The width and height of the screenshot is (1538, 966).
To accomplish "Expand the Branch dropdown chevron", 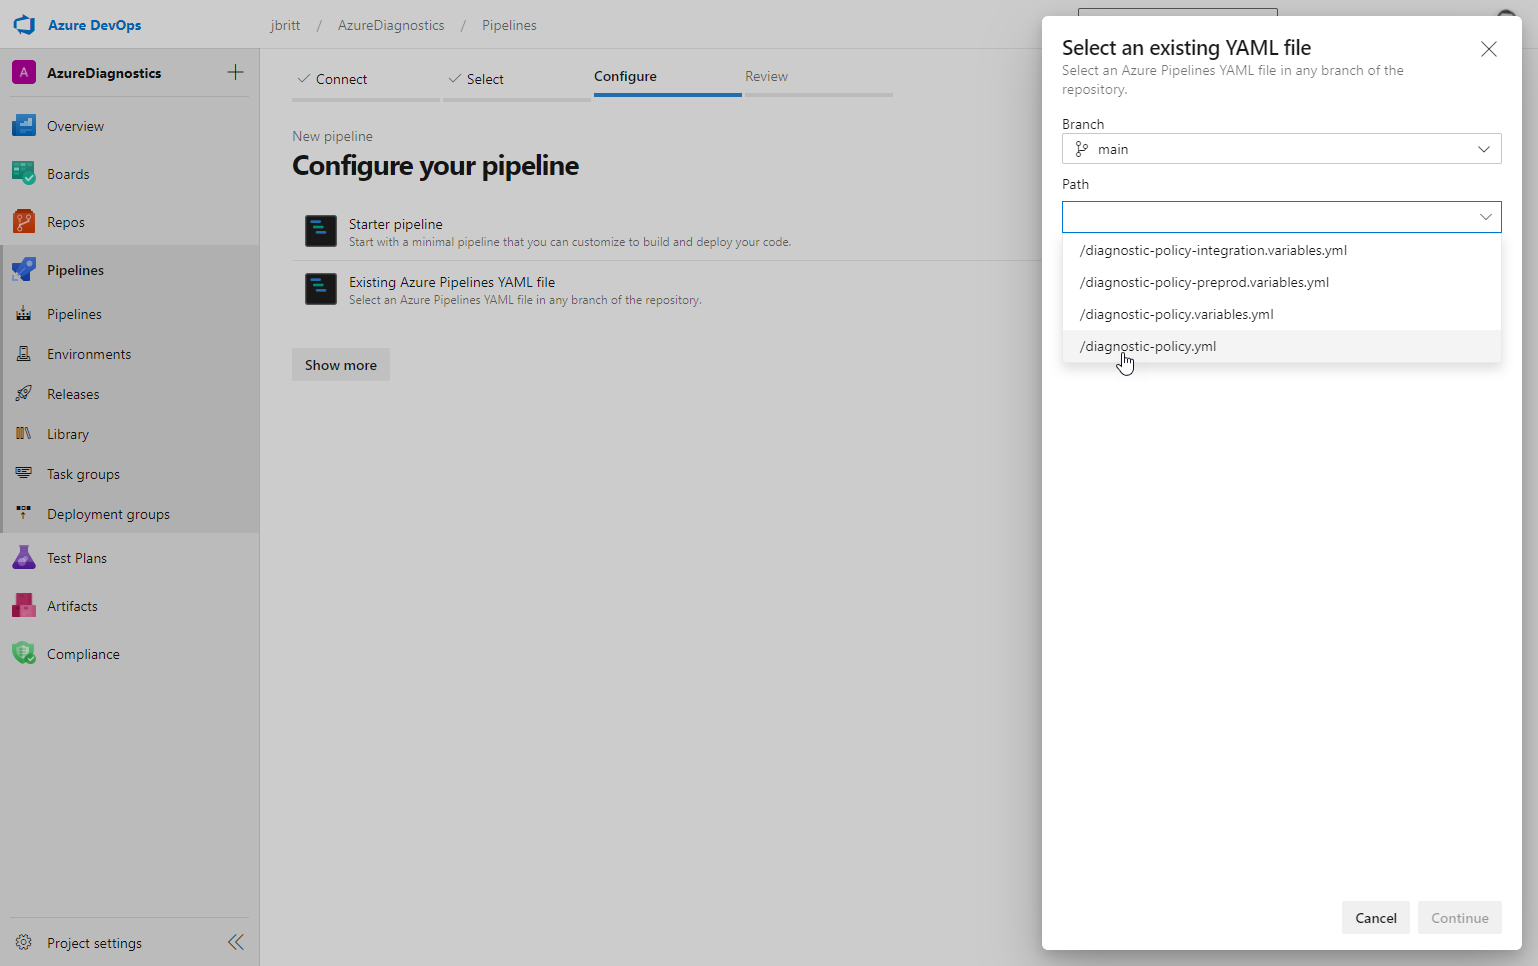I will (1484, 149).
